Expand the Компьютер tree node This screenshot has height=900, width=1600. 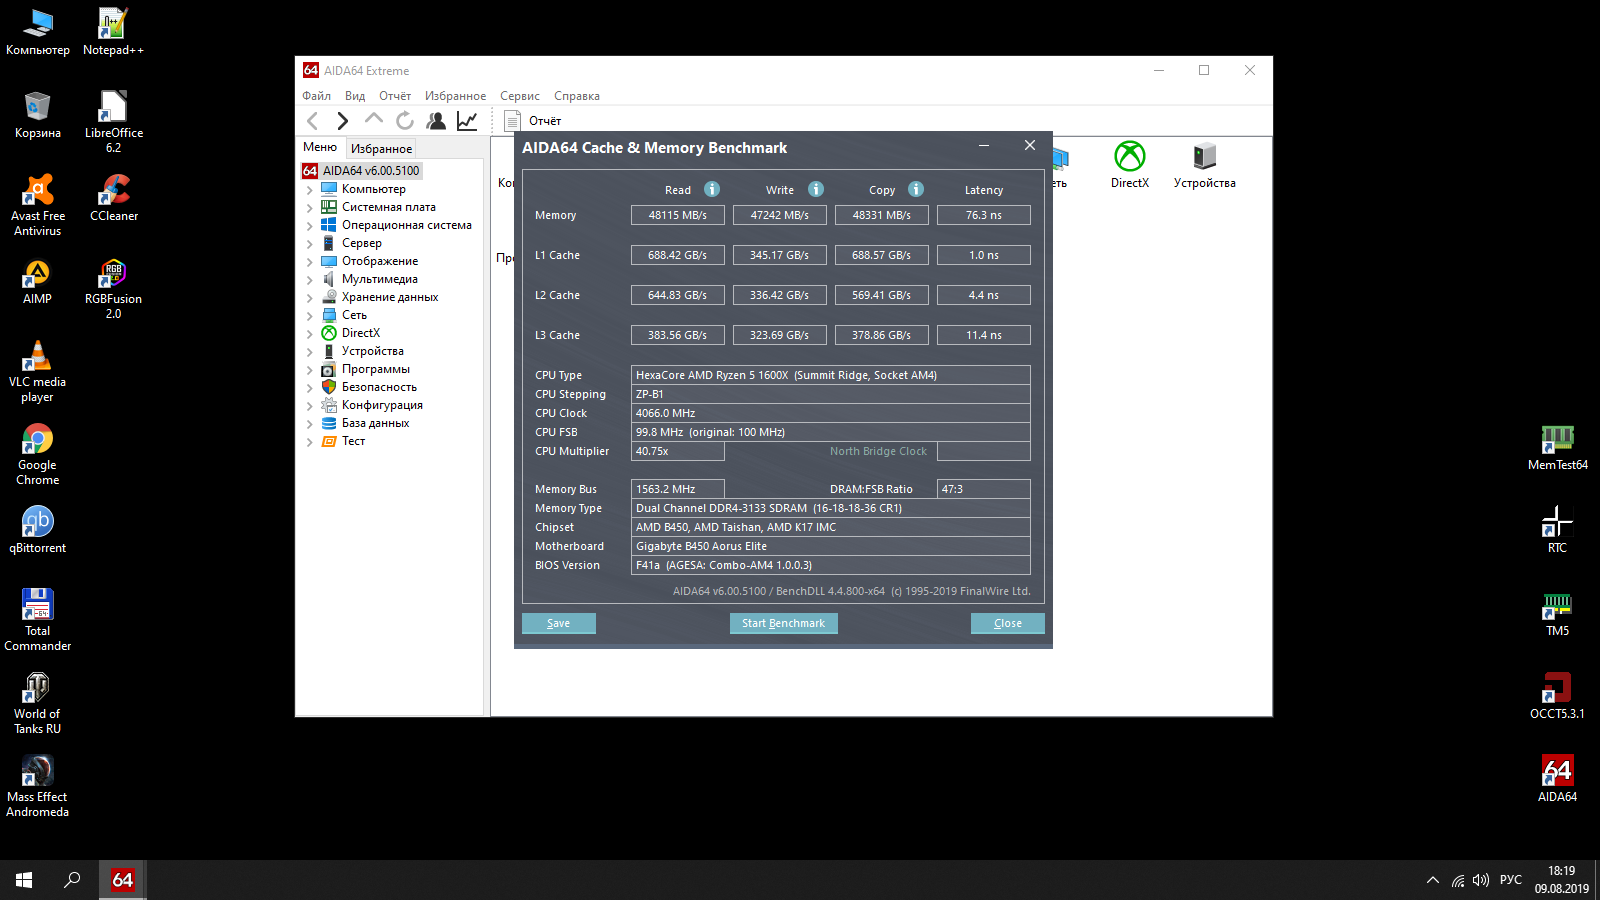(x=310, y=189)
